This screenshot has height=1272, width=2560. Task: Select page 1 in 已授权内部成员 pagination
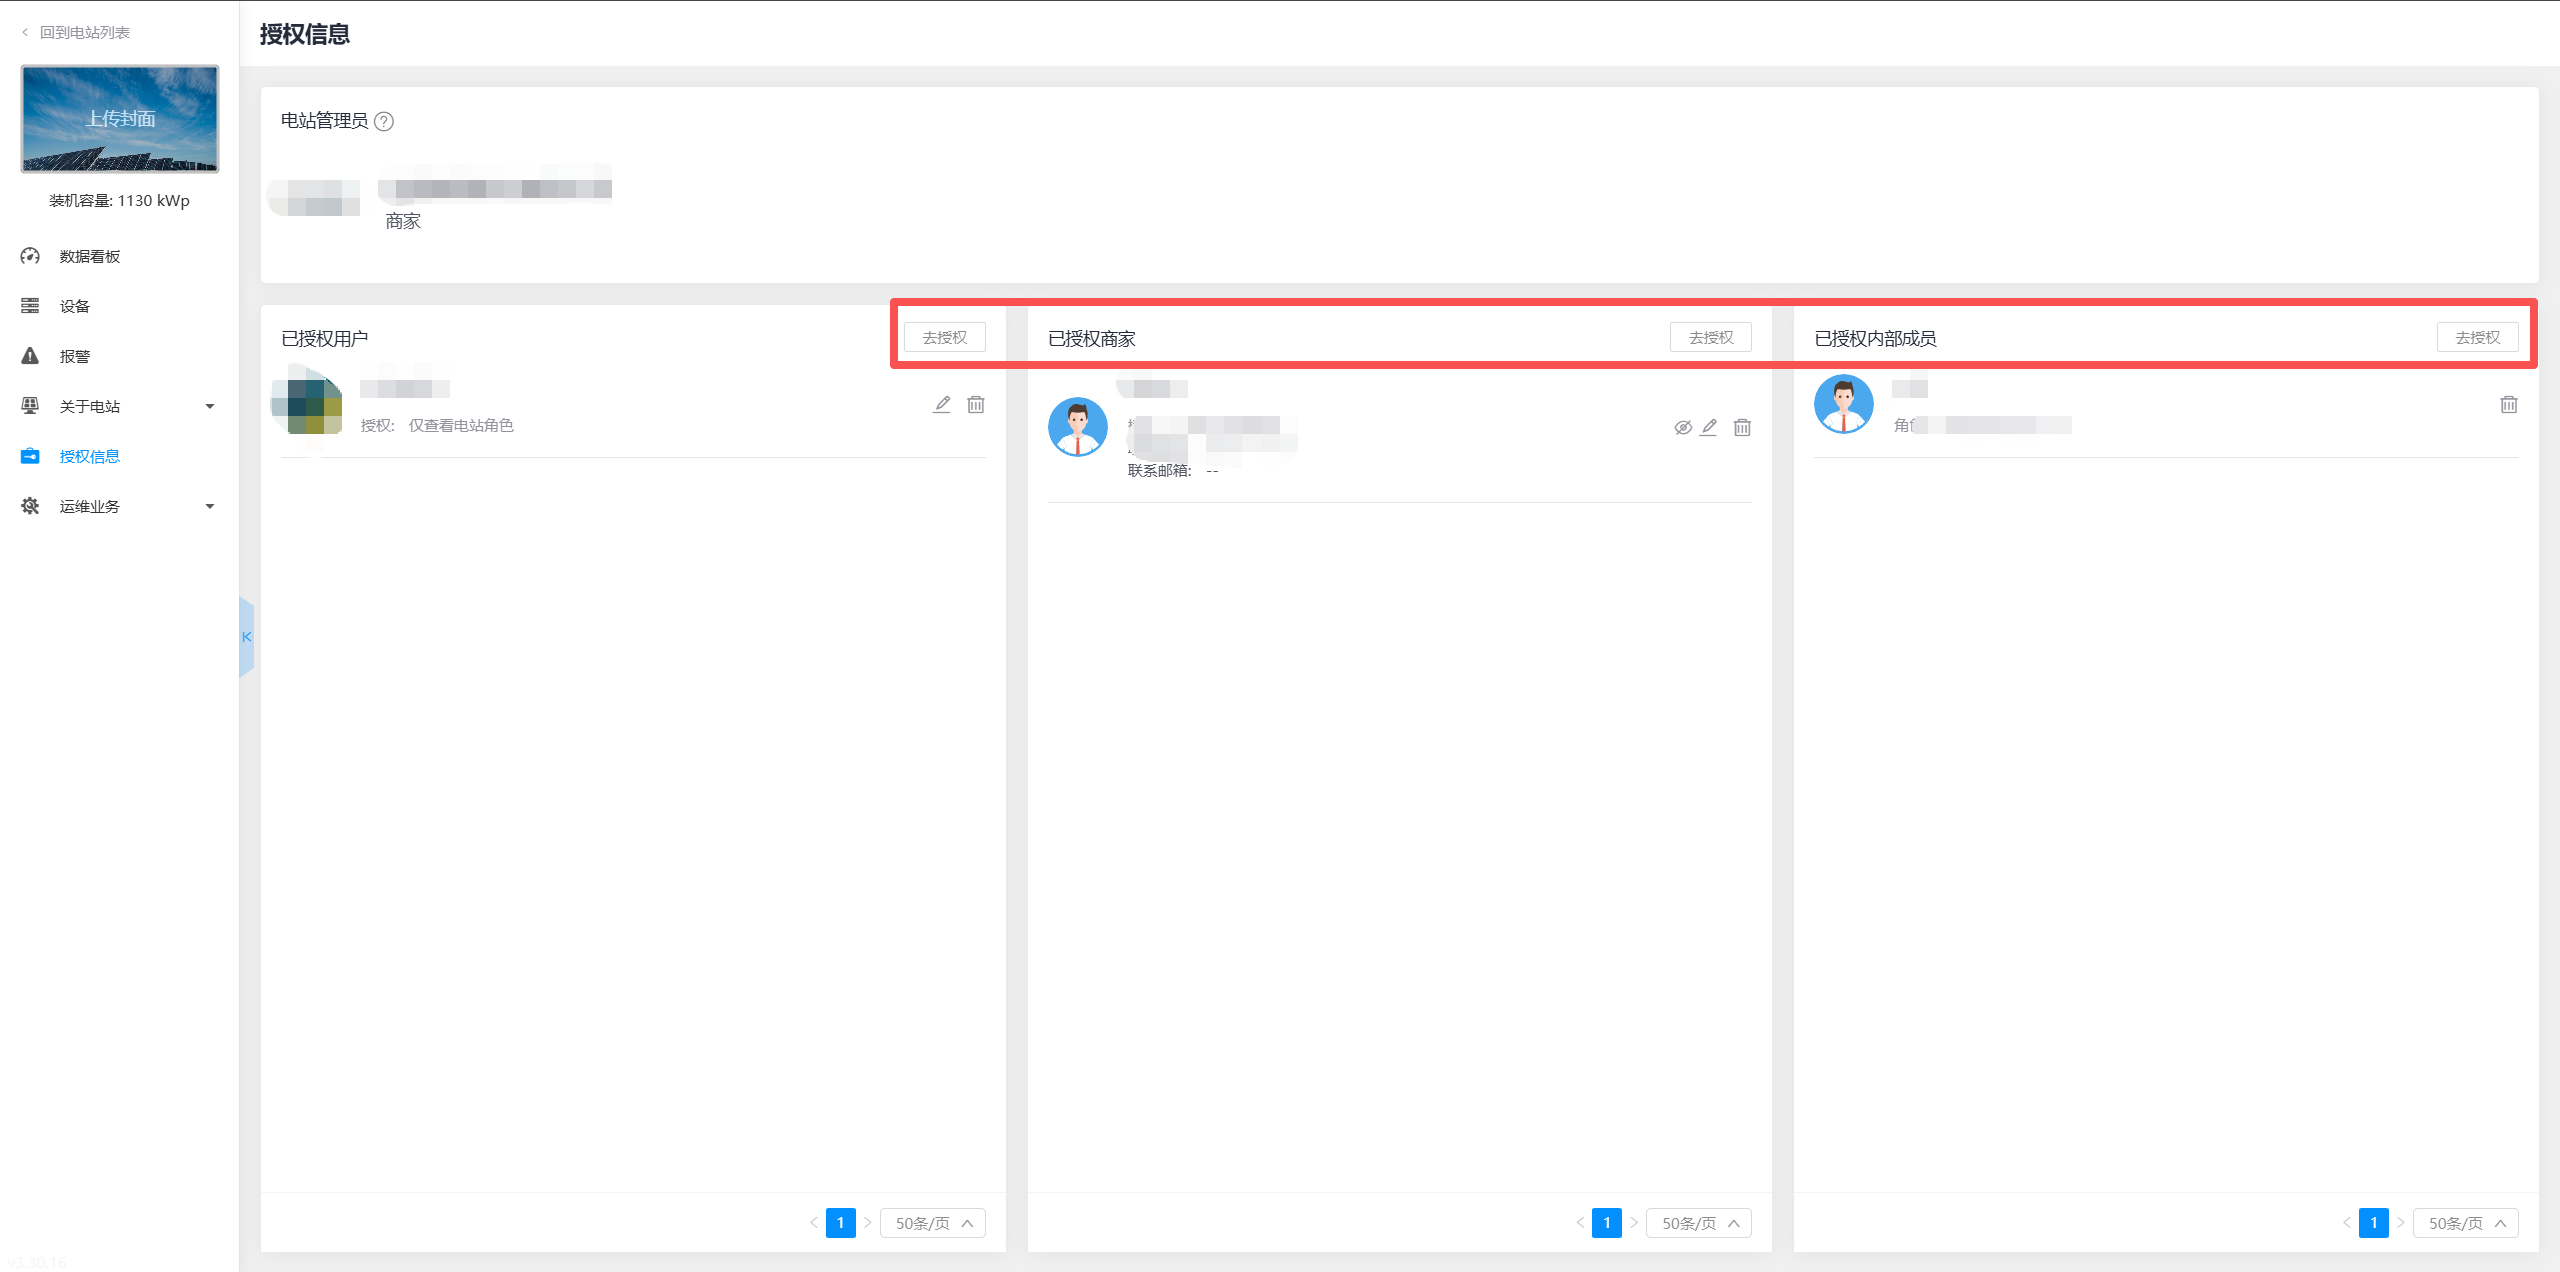2373,1223
